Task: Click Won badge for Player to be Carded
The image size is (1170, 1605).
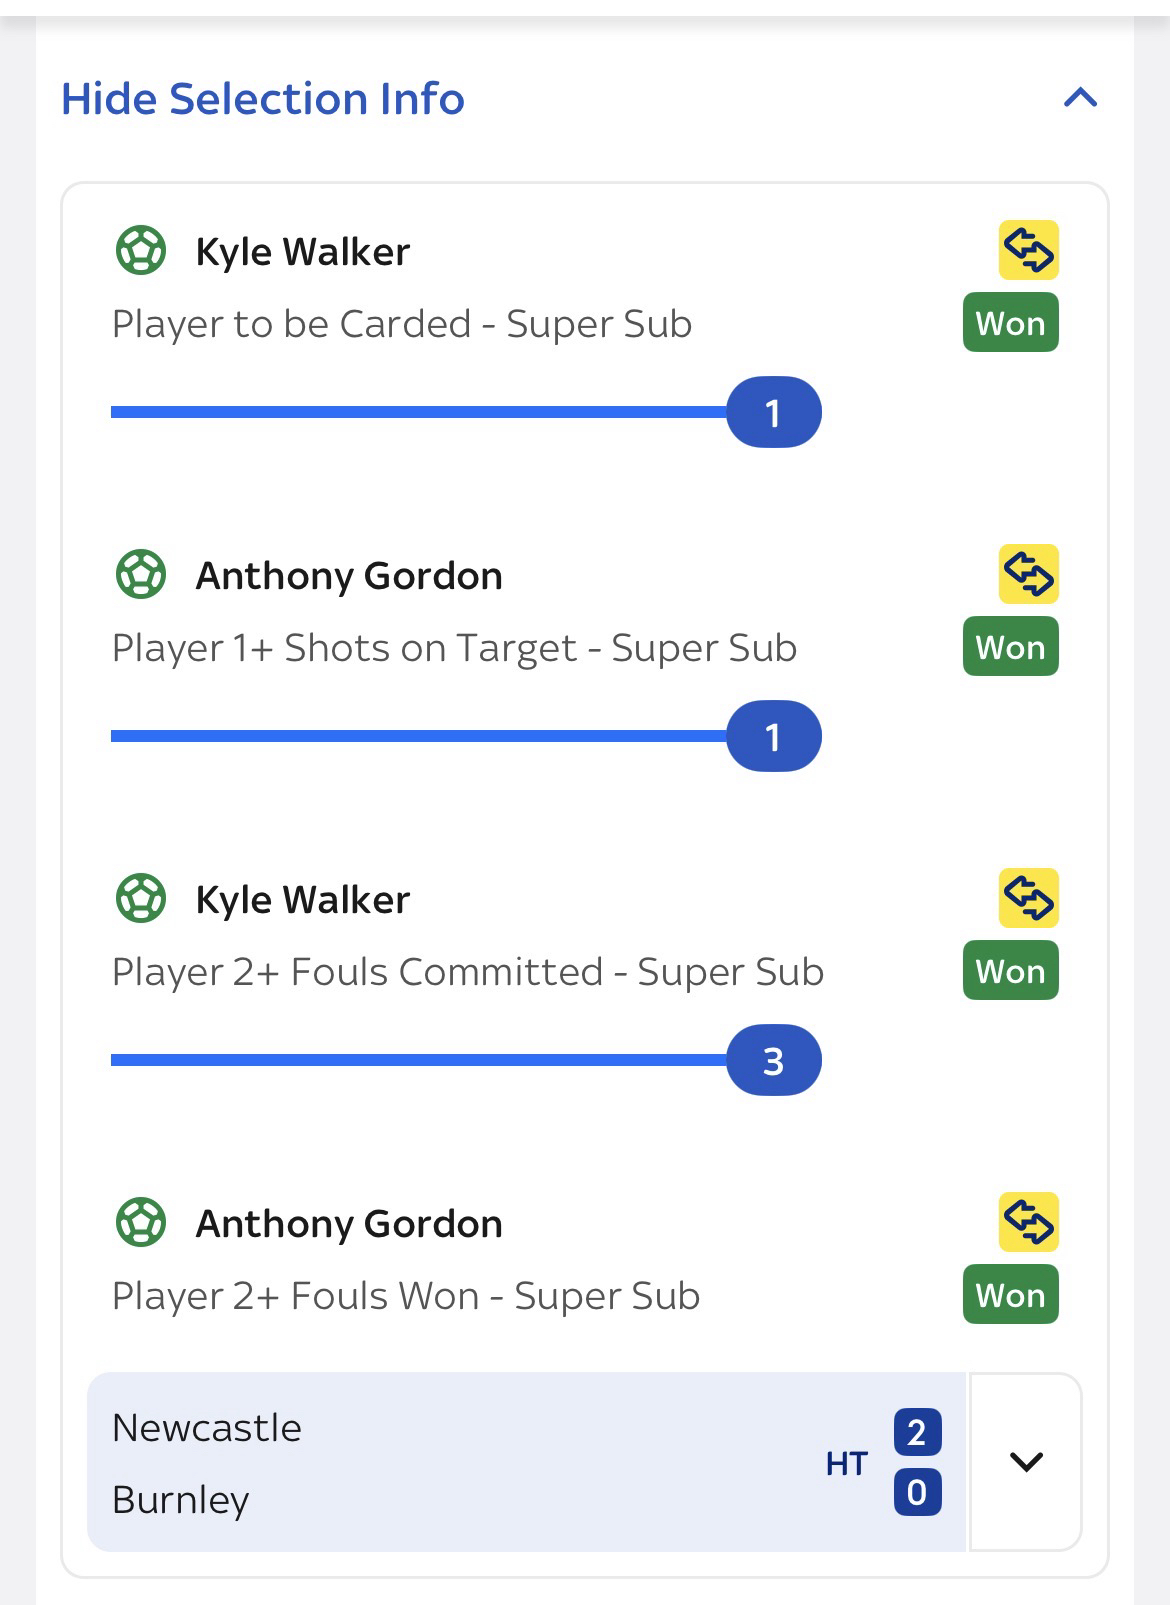Action: coord(1010,323)
